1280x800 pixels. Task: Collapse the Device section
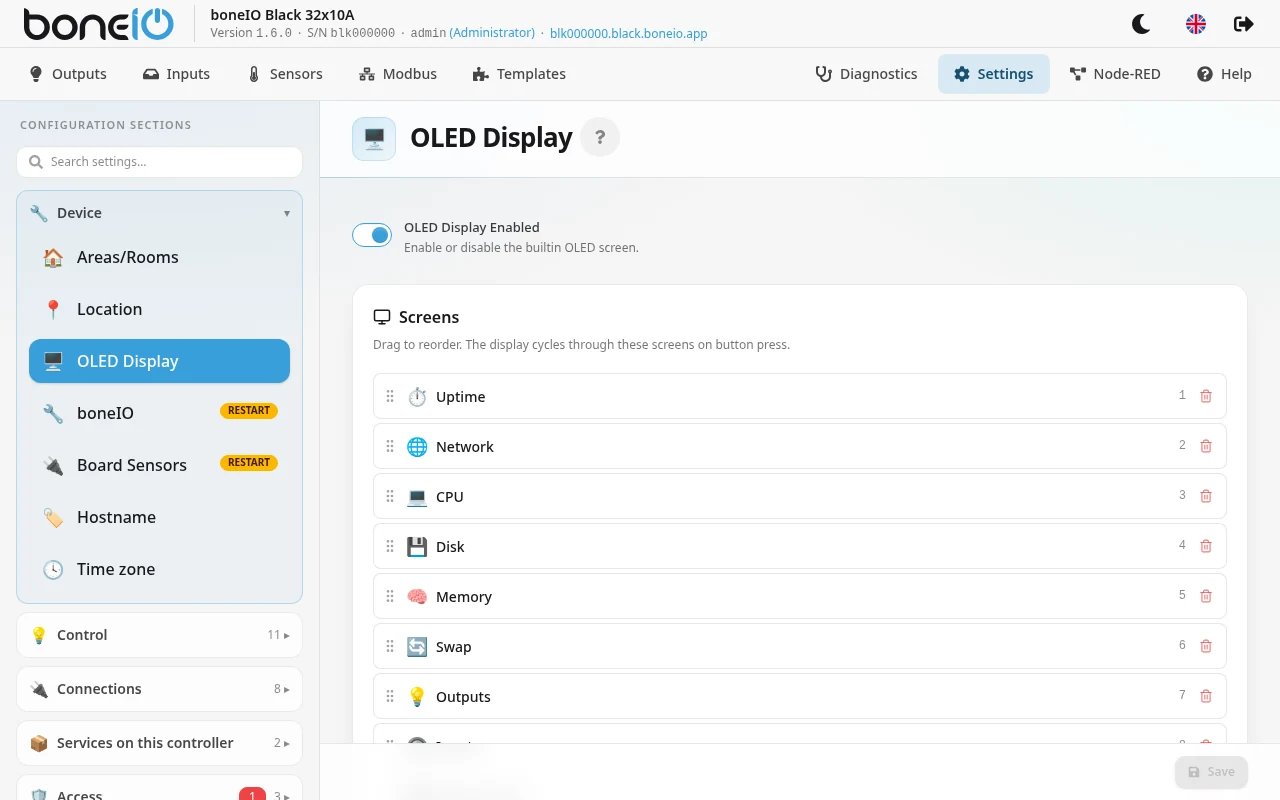(x=159, y=213)
